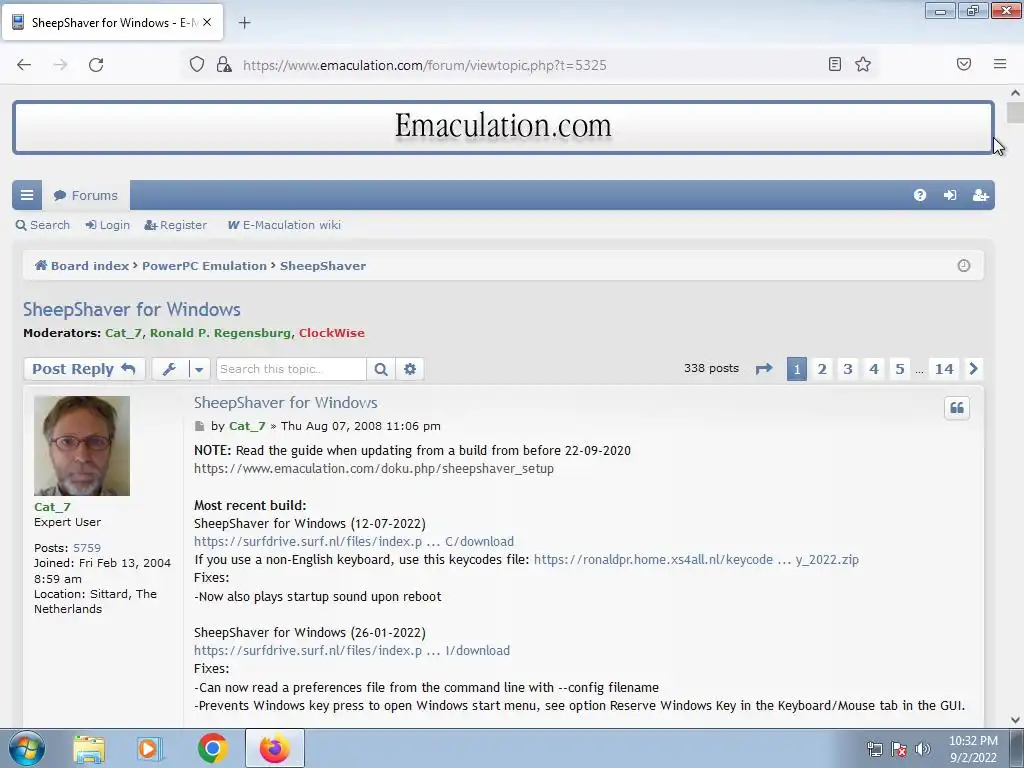Quote the first post by Cat_7
The height and width of the screenshot is (768, 1024).
pyautogui.click(x=957, y=408)
